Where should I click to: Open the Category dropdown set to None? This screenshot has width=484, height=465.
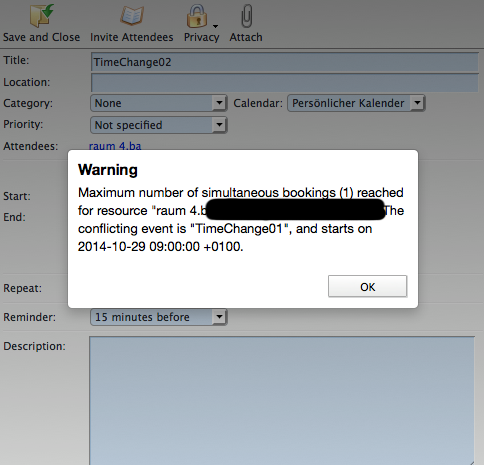[x=159, y=103]
